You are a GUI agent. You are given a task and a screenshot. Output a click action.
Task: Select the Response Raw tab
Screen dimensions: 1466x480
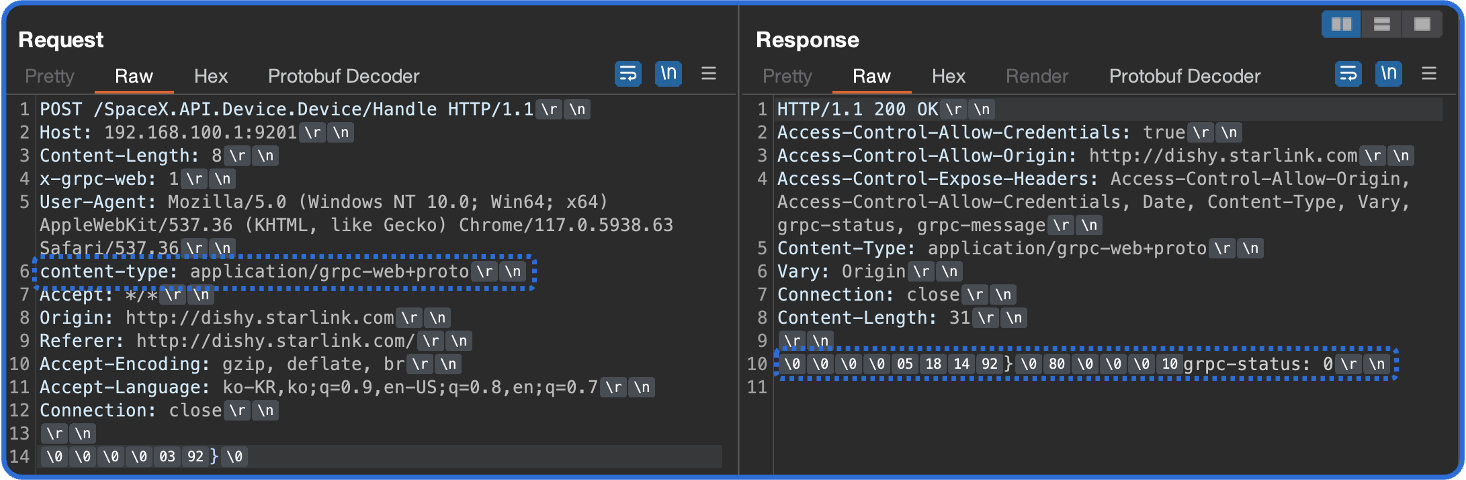pos(872,76)
